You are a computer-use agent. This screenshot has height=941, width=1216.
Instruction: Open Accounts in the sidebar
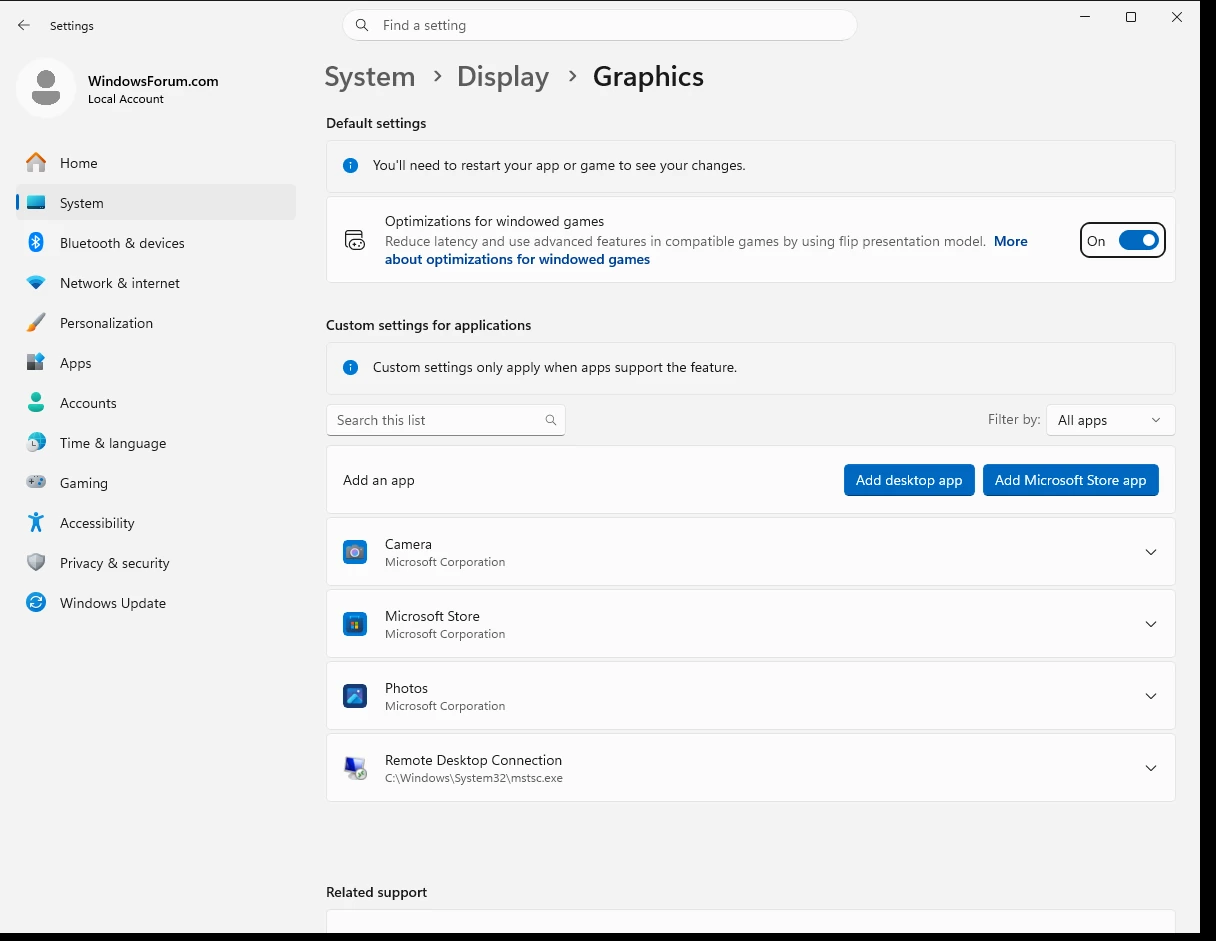[156, 403]
